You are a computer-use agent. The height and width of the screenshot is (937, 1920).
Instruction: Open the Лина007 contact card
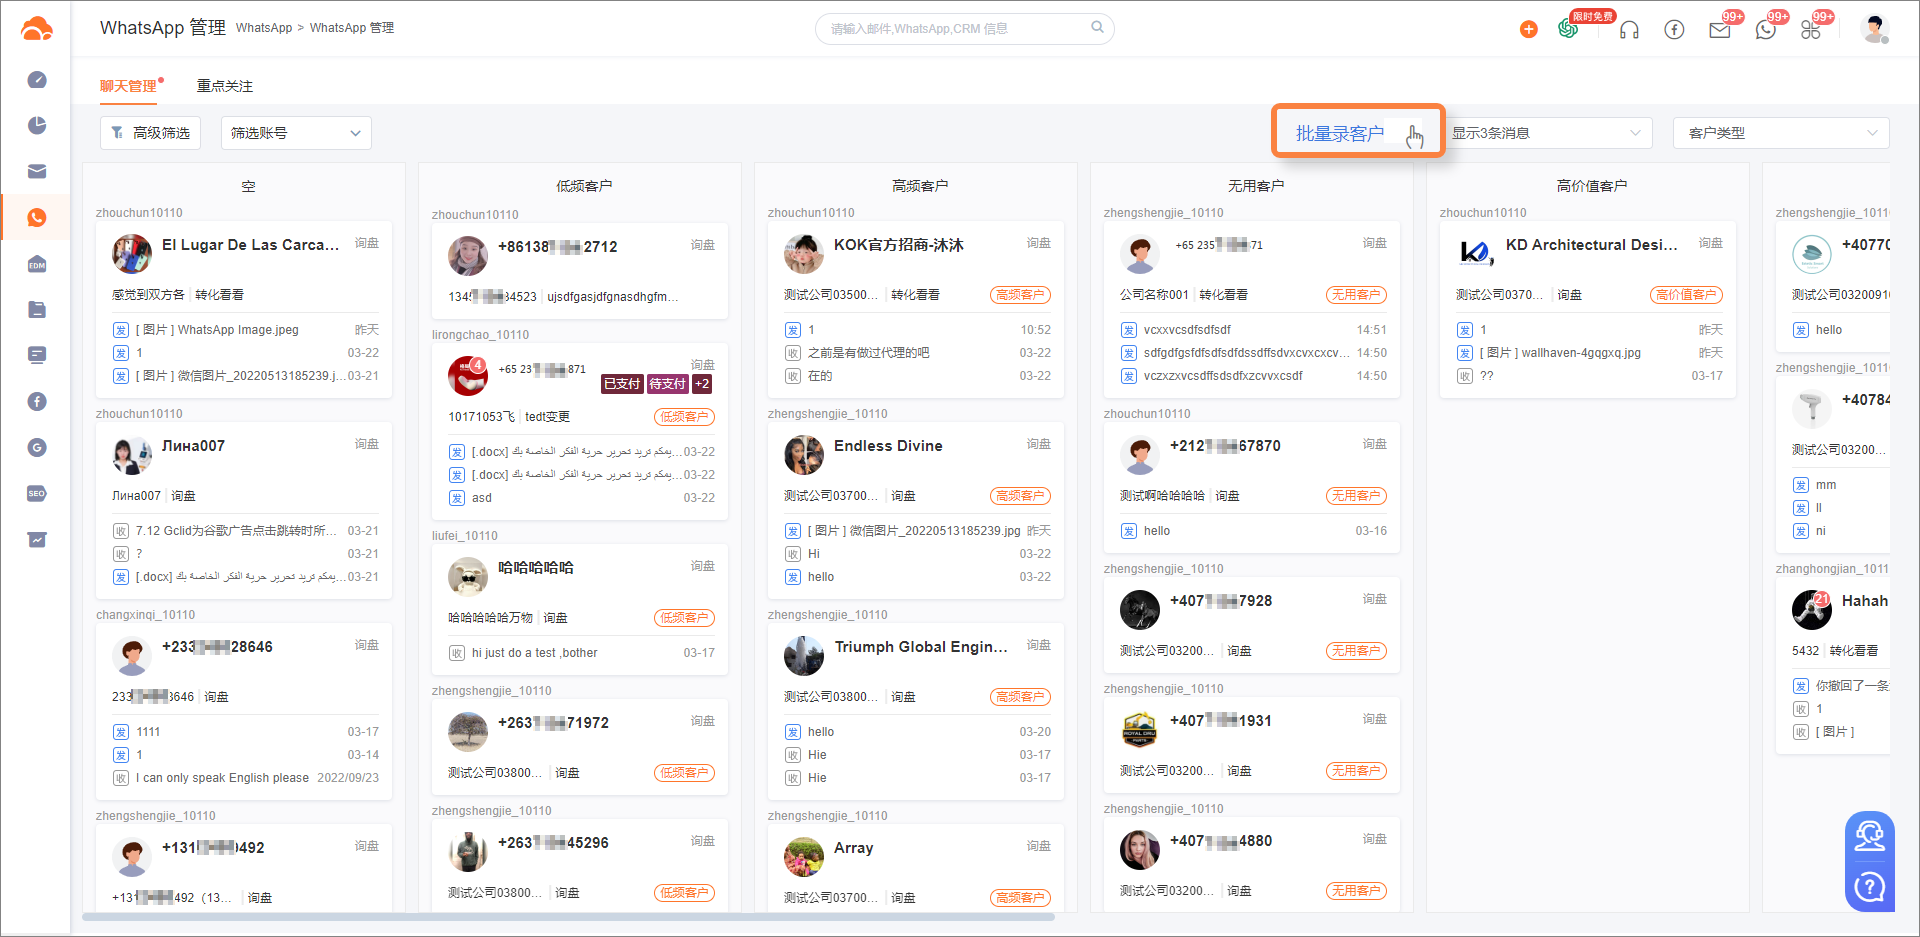point(244,512)
